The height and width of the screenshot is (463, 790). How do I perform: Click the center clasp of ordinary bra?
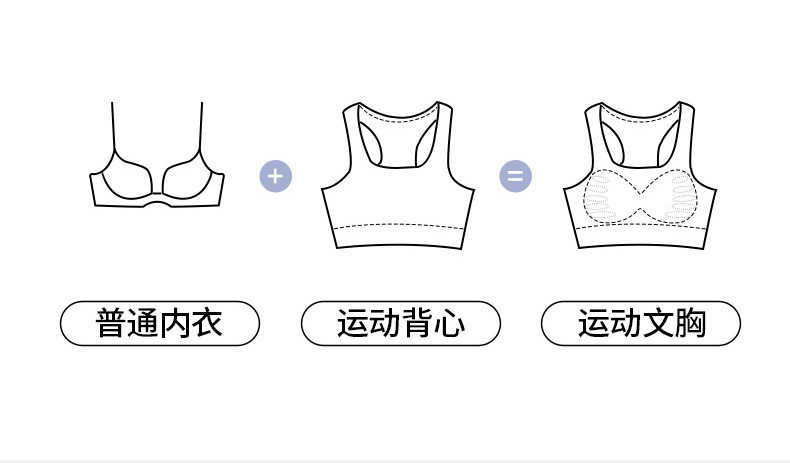(157, 194)
